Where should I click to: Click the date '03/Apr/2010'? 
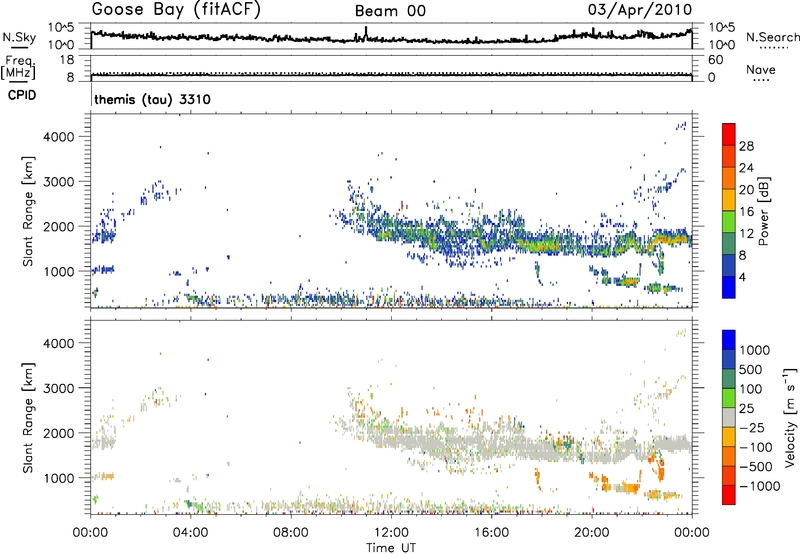[640, 10]
